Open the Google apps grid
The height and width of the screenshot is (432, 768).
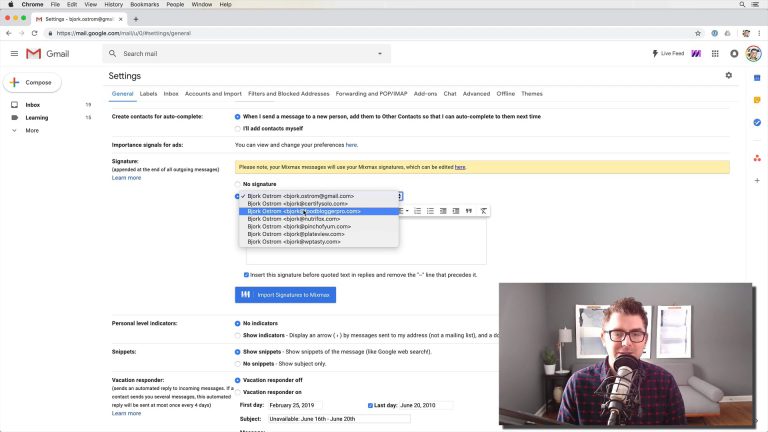coord(715,53)
